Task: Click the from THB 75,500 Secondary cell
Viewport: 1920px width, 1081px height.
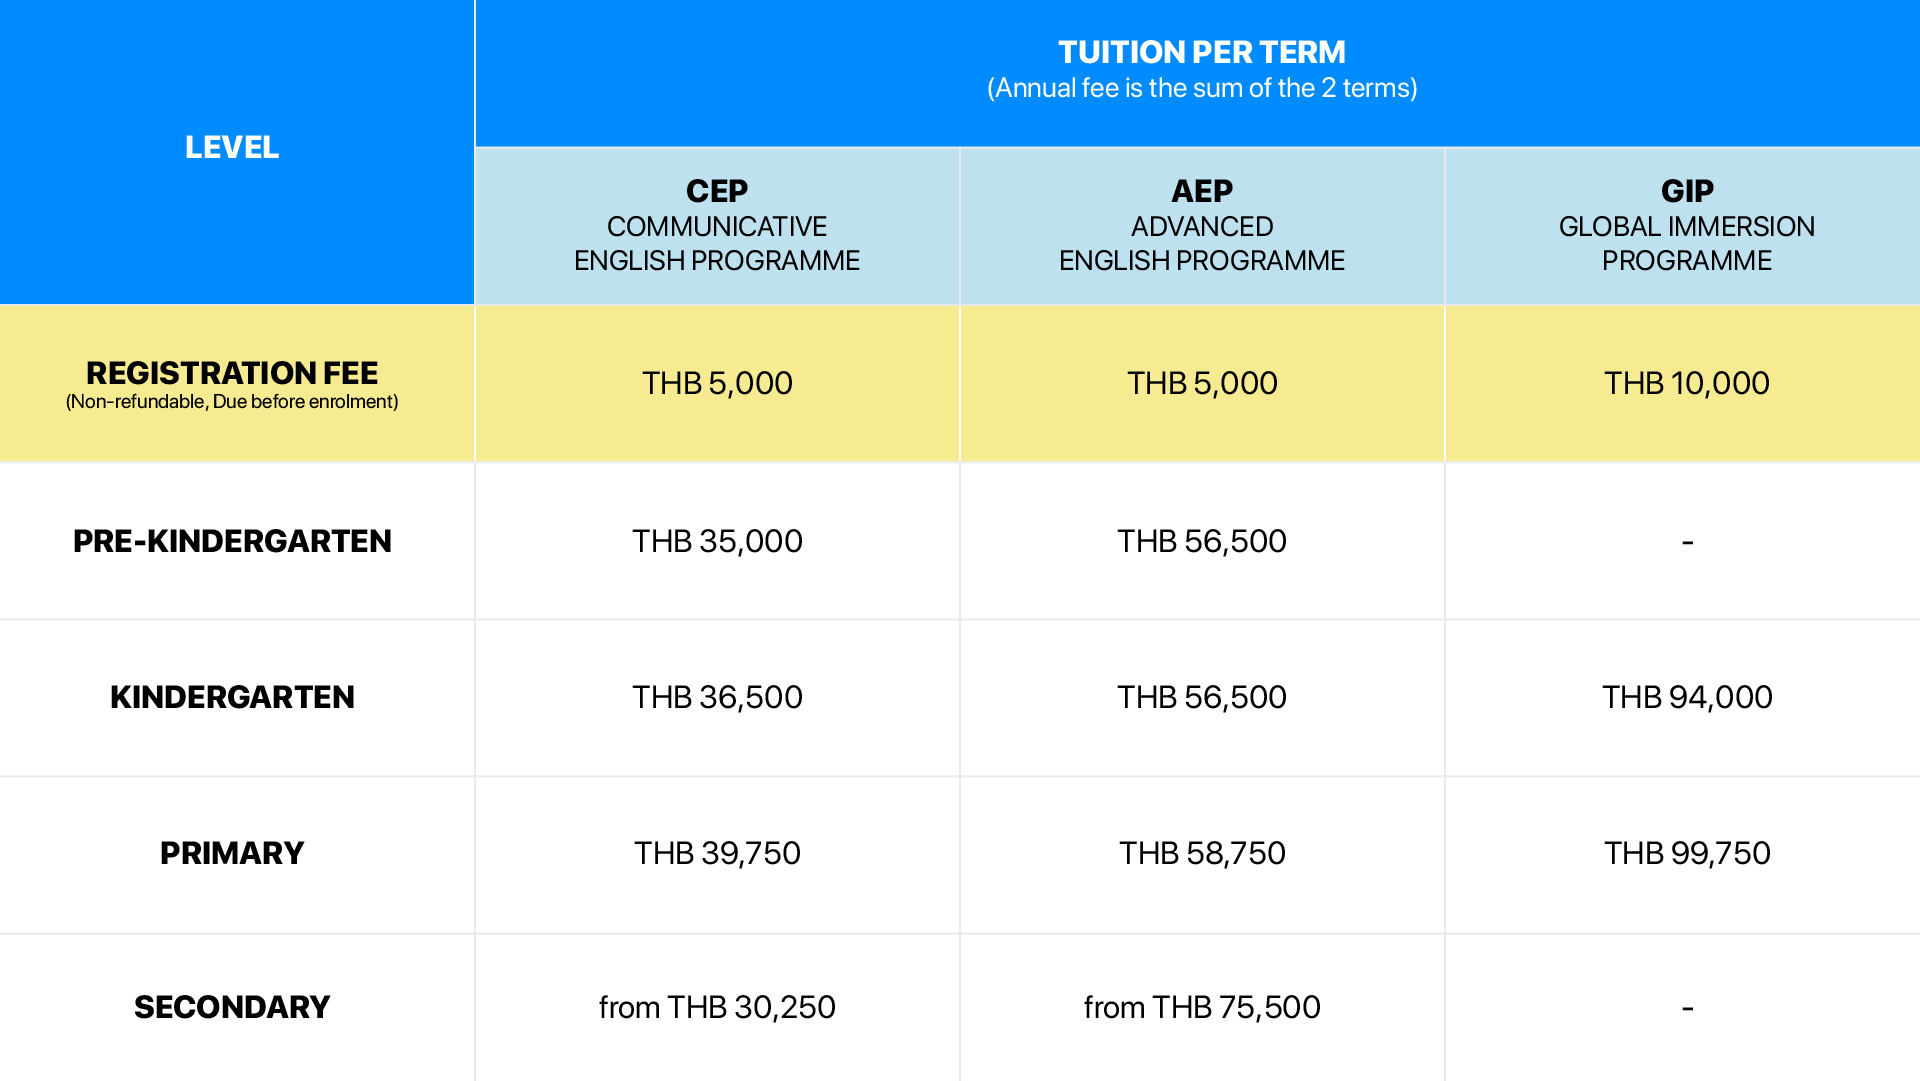Action: coord(1201,1007)
